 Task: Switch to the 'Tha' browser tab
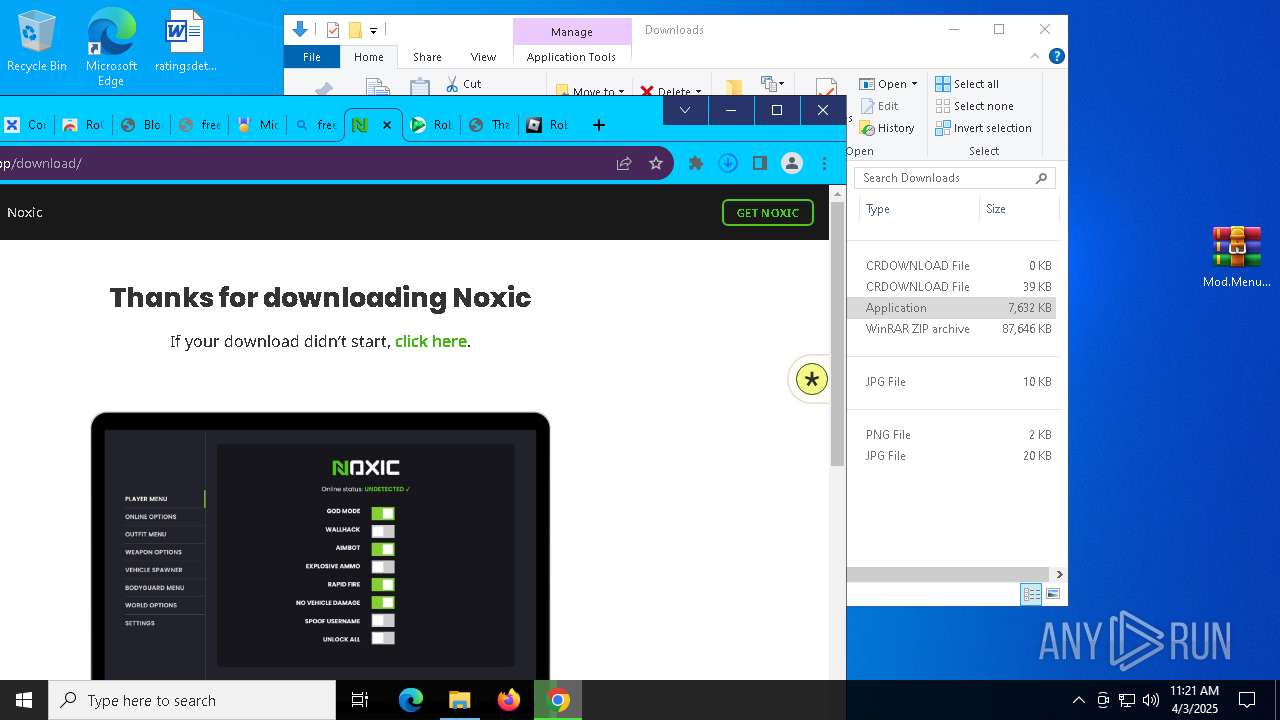[489, 125]
